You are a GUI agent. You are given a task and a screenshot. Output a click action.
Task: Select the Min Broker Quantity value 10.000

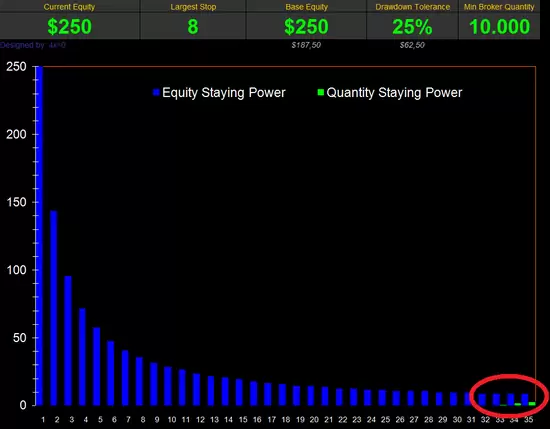(x=499, y=27)
